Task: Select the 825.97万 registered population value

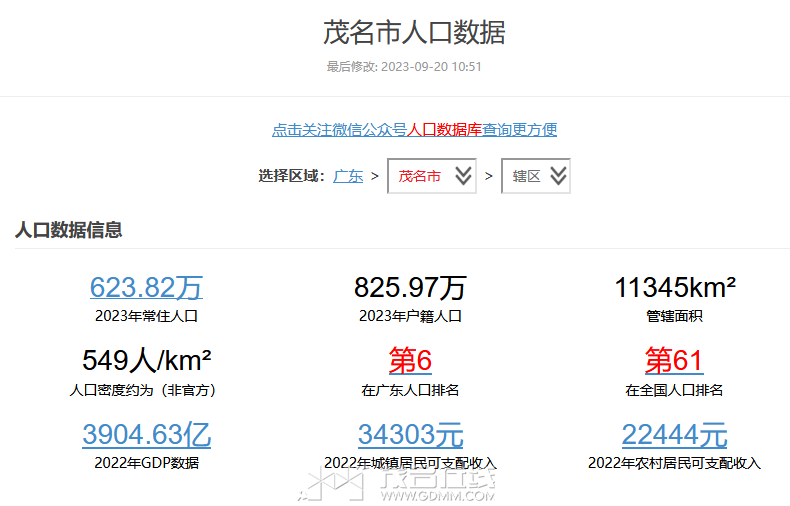Action: (x=410, y=287)
